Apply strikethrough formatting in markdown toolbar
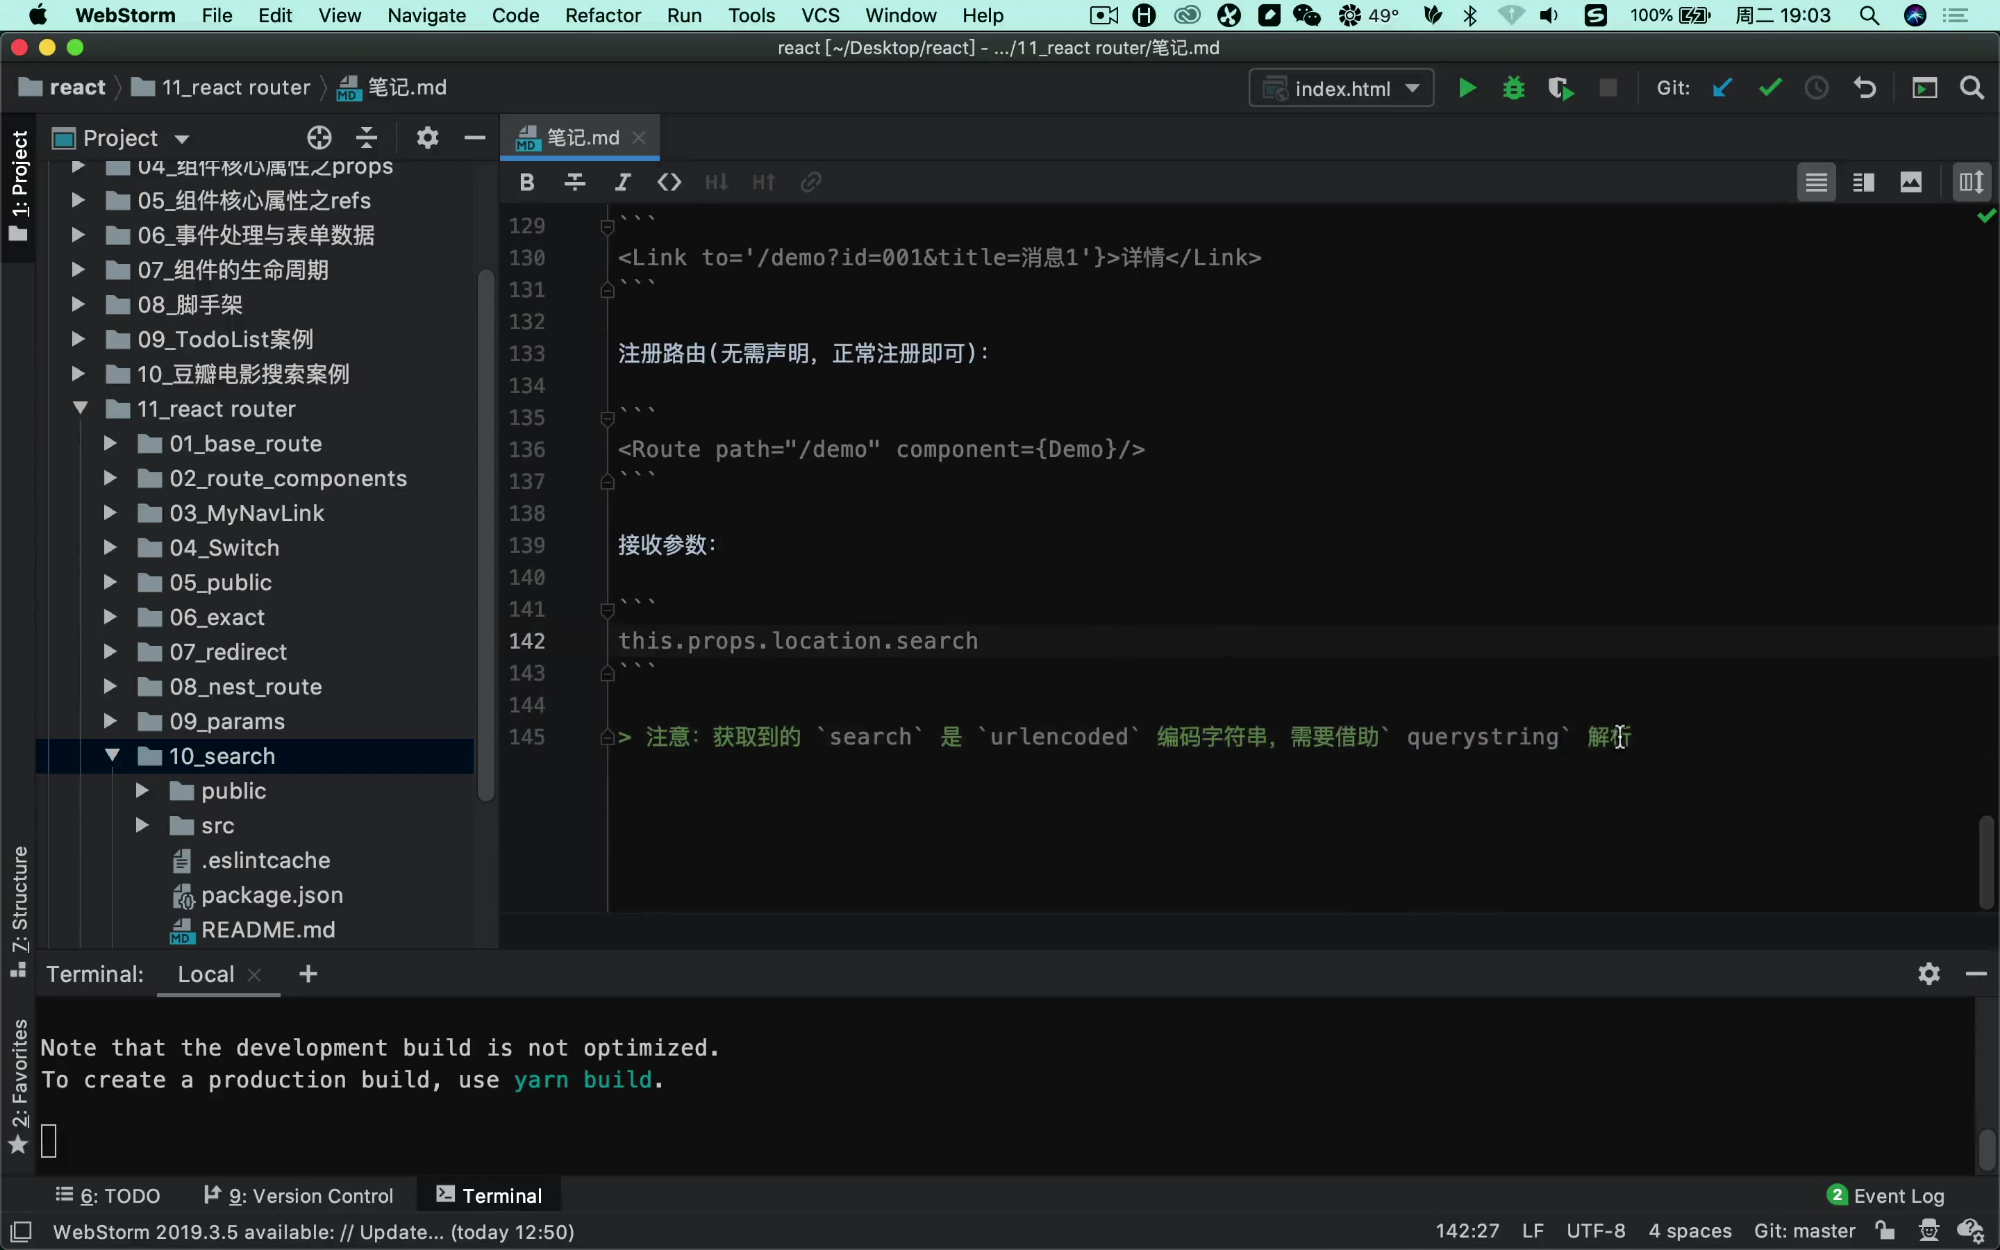 (x=575, y=182)
